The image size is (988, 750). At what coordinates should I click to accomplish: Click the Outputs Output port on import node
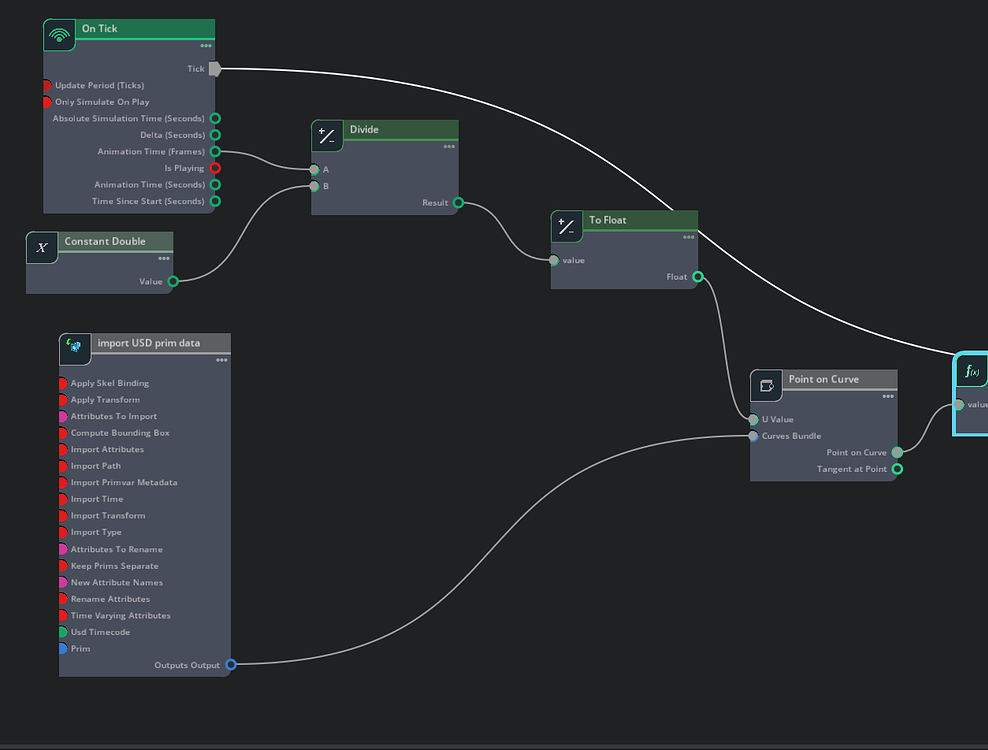pyautogui.click(x=231, y=664)
